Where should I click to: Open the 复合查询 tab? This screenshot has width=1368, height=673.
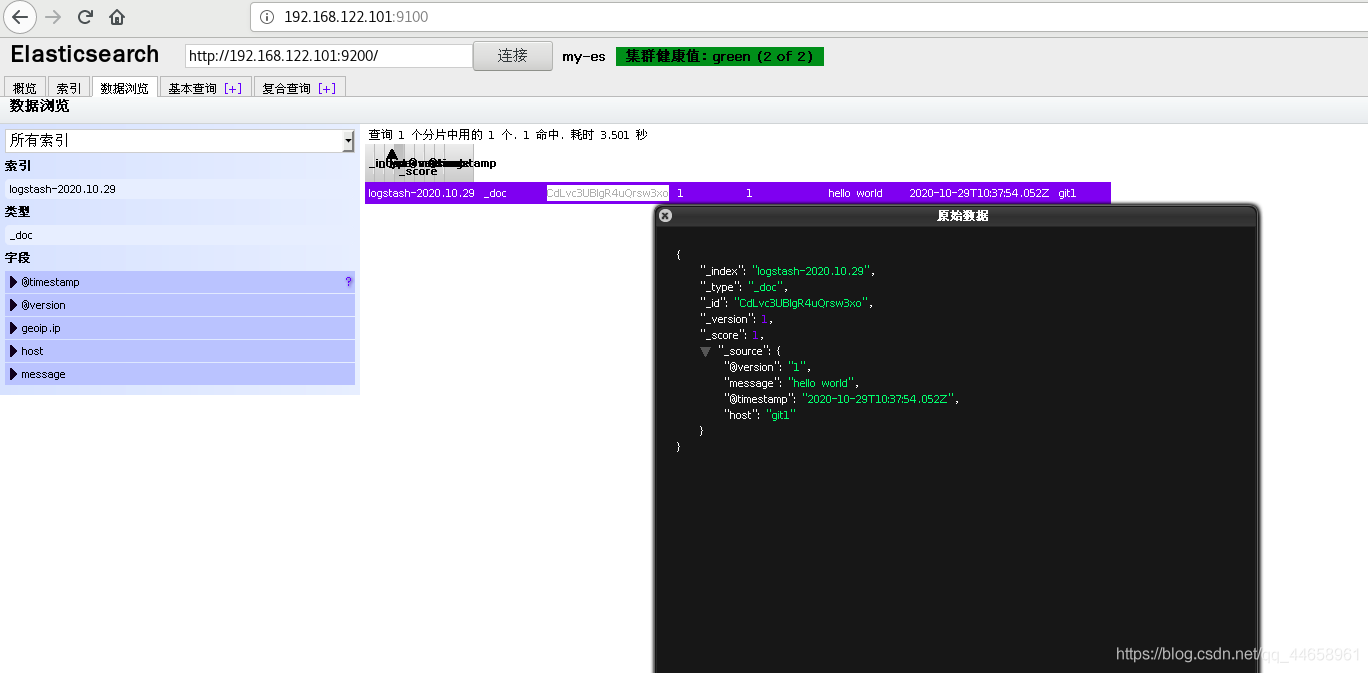(286, 88)
